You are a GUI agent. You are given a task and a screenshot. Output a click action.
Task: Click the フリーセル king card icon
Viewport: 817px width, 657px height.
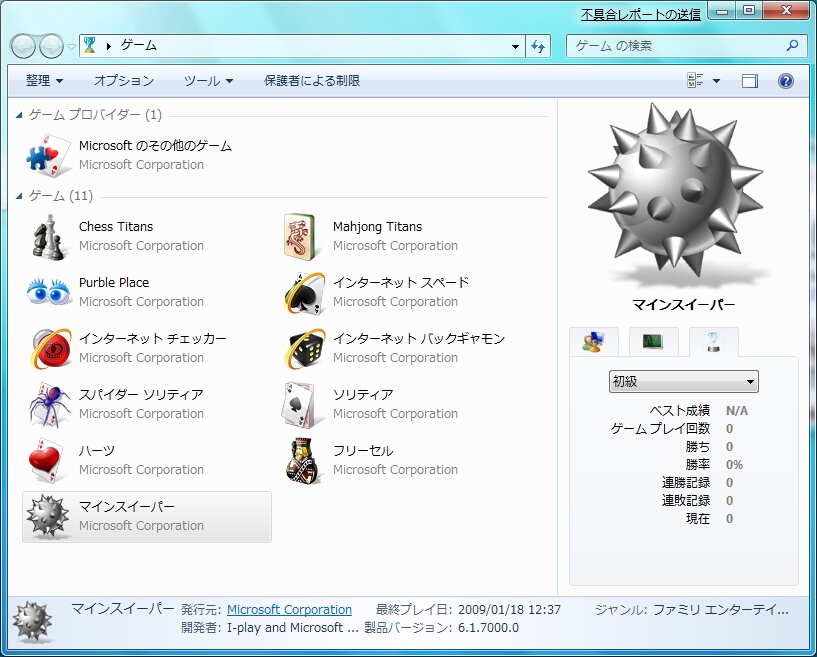click(x=302, y=461)
